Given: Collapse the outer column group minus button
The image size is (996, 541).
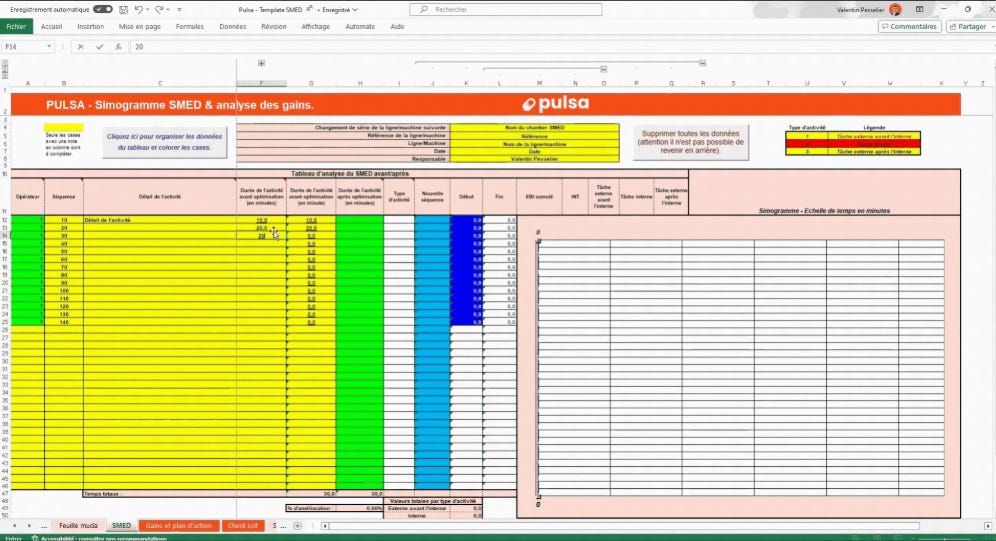Looking at the screenshot, I should point(703,63).
